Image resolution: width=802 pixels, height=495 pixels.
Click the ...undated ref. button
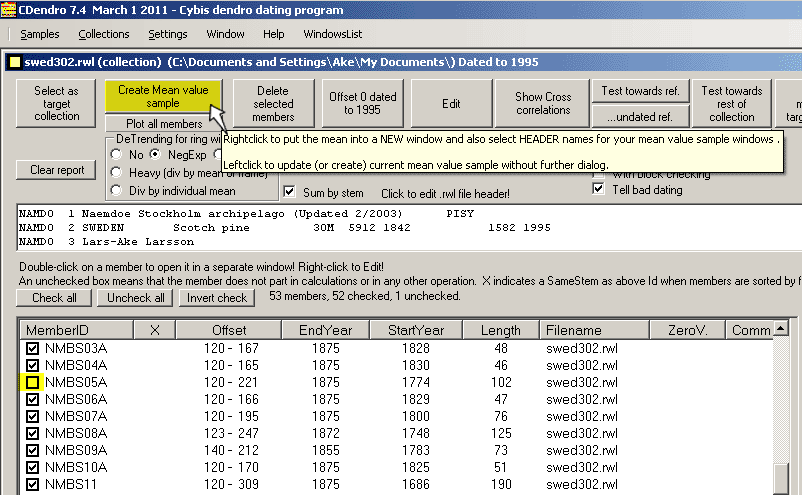click(x=640, y=117)
